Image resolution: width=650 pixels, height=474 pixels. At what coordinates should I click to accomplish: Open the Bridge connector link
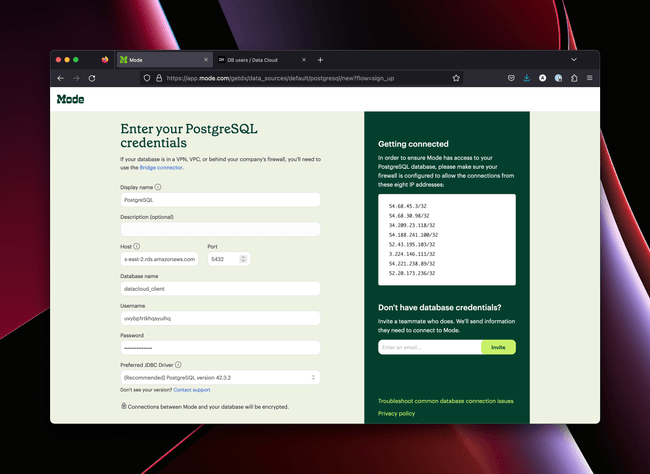coord(161,168)
